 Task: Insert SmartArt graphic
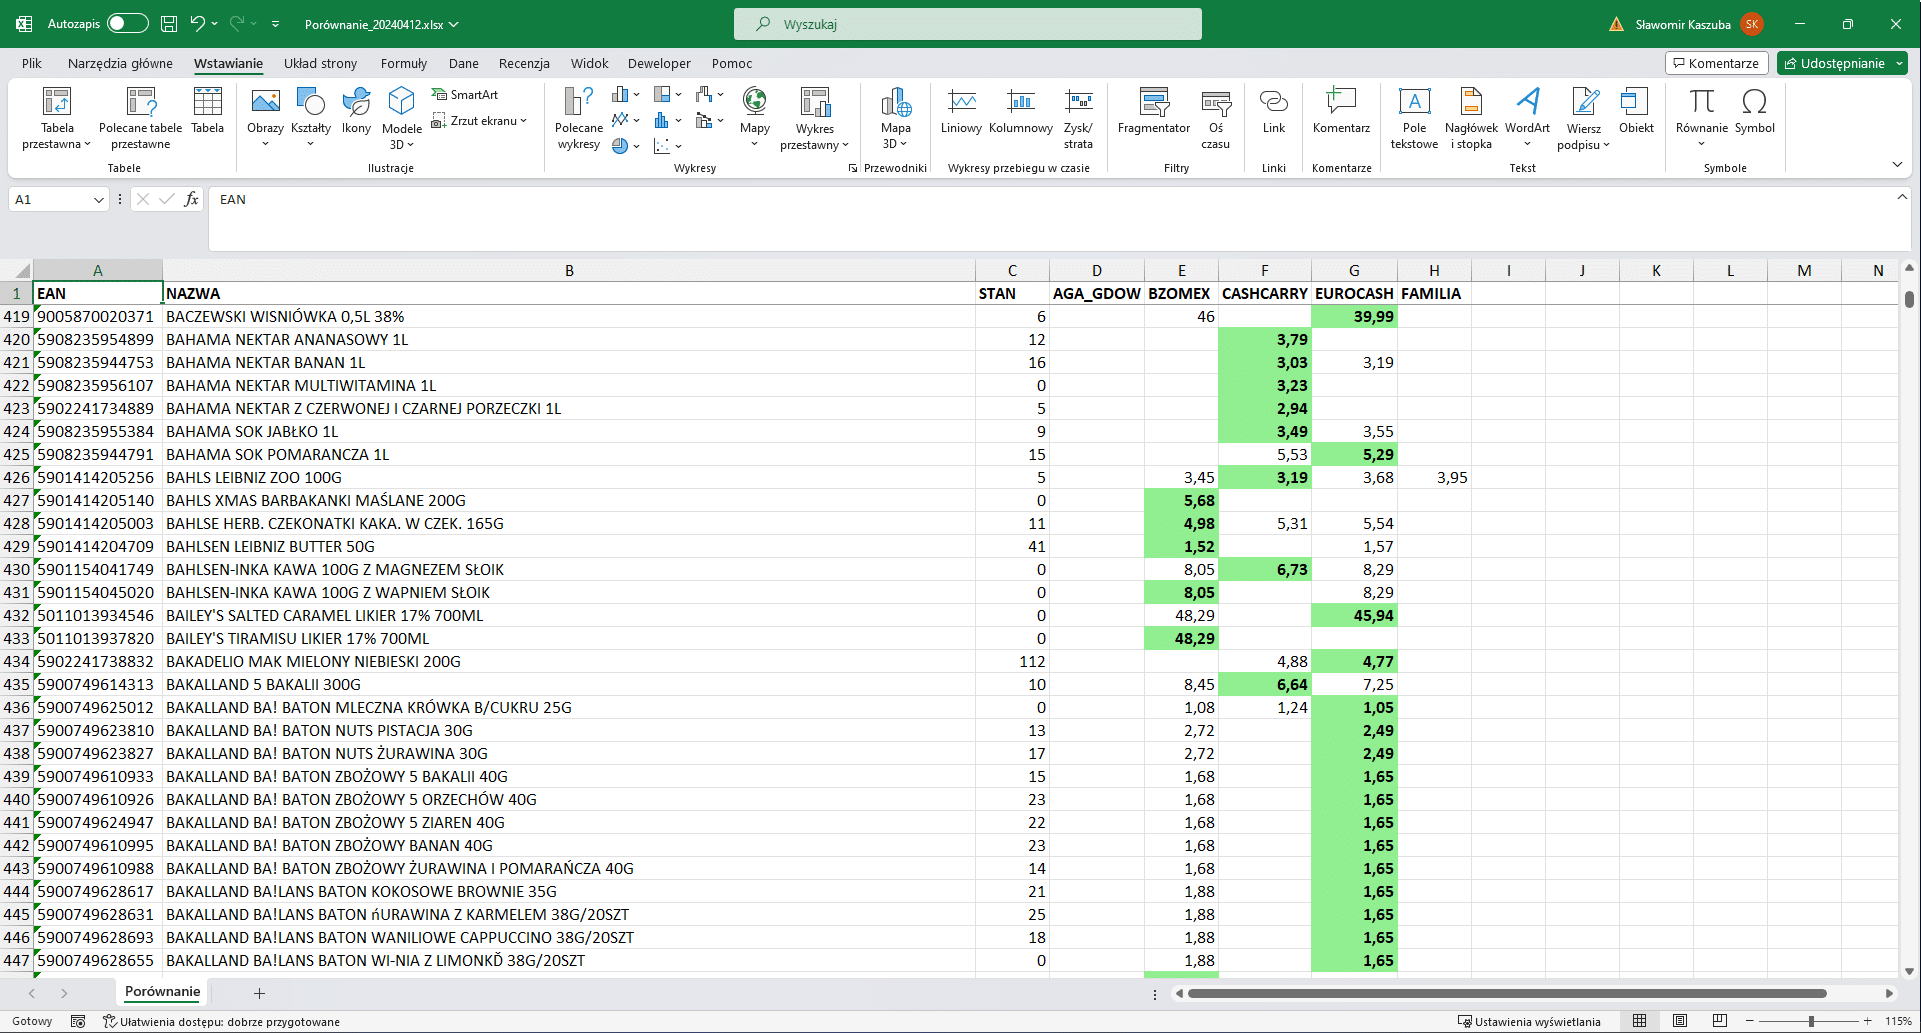[x=465, y=95]
